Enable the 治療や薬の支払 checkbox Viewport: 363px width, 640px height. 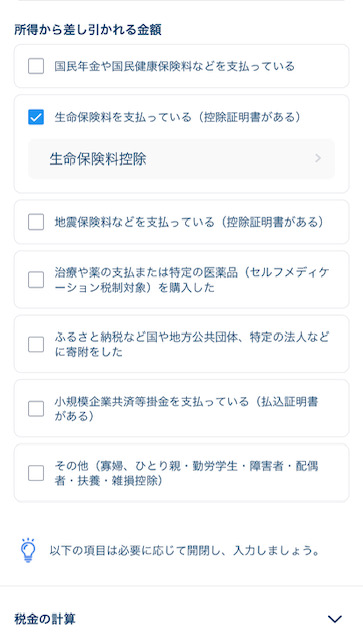36,280
